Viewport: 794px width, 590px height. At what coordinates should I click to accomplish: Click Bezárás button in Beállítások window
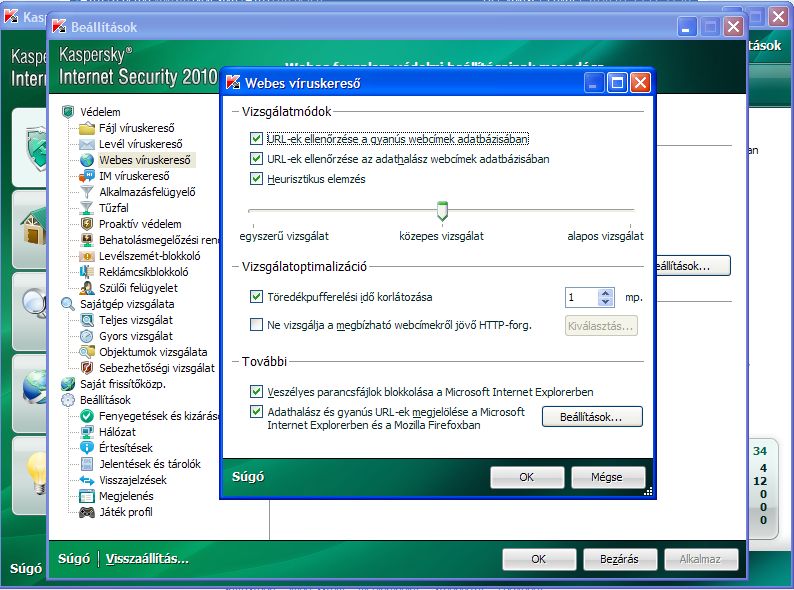(619, 559)
